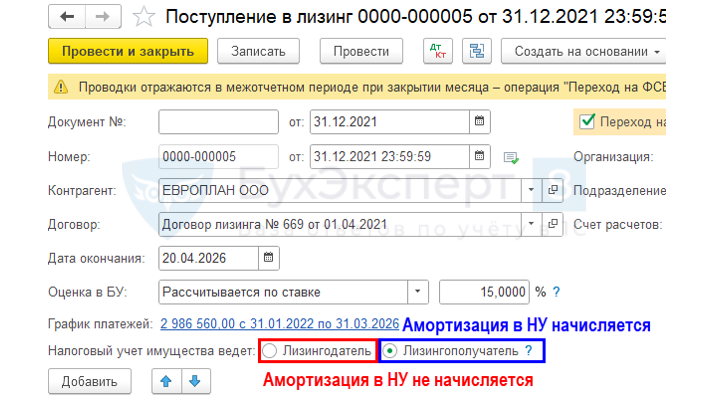This screenshot has height=399, width=709.
Task: Open help question mark near rate percent
Action: tap(557, 292)
